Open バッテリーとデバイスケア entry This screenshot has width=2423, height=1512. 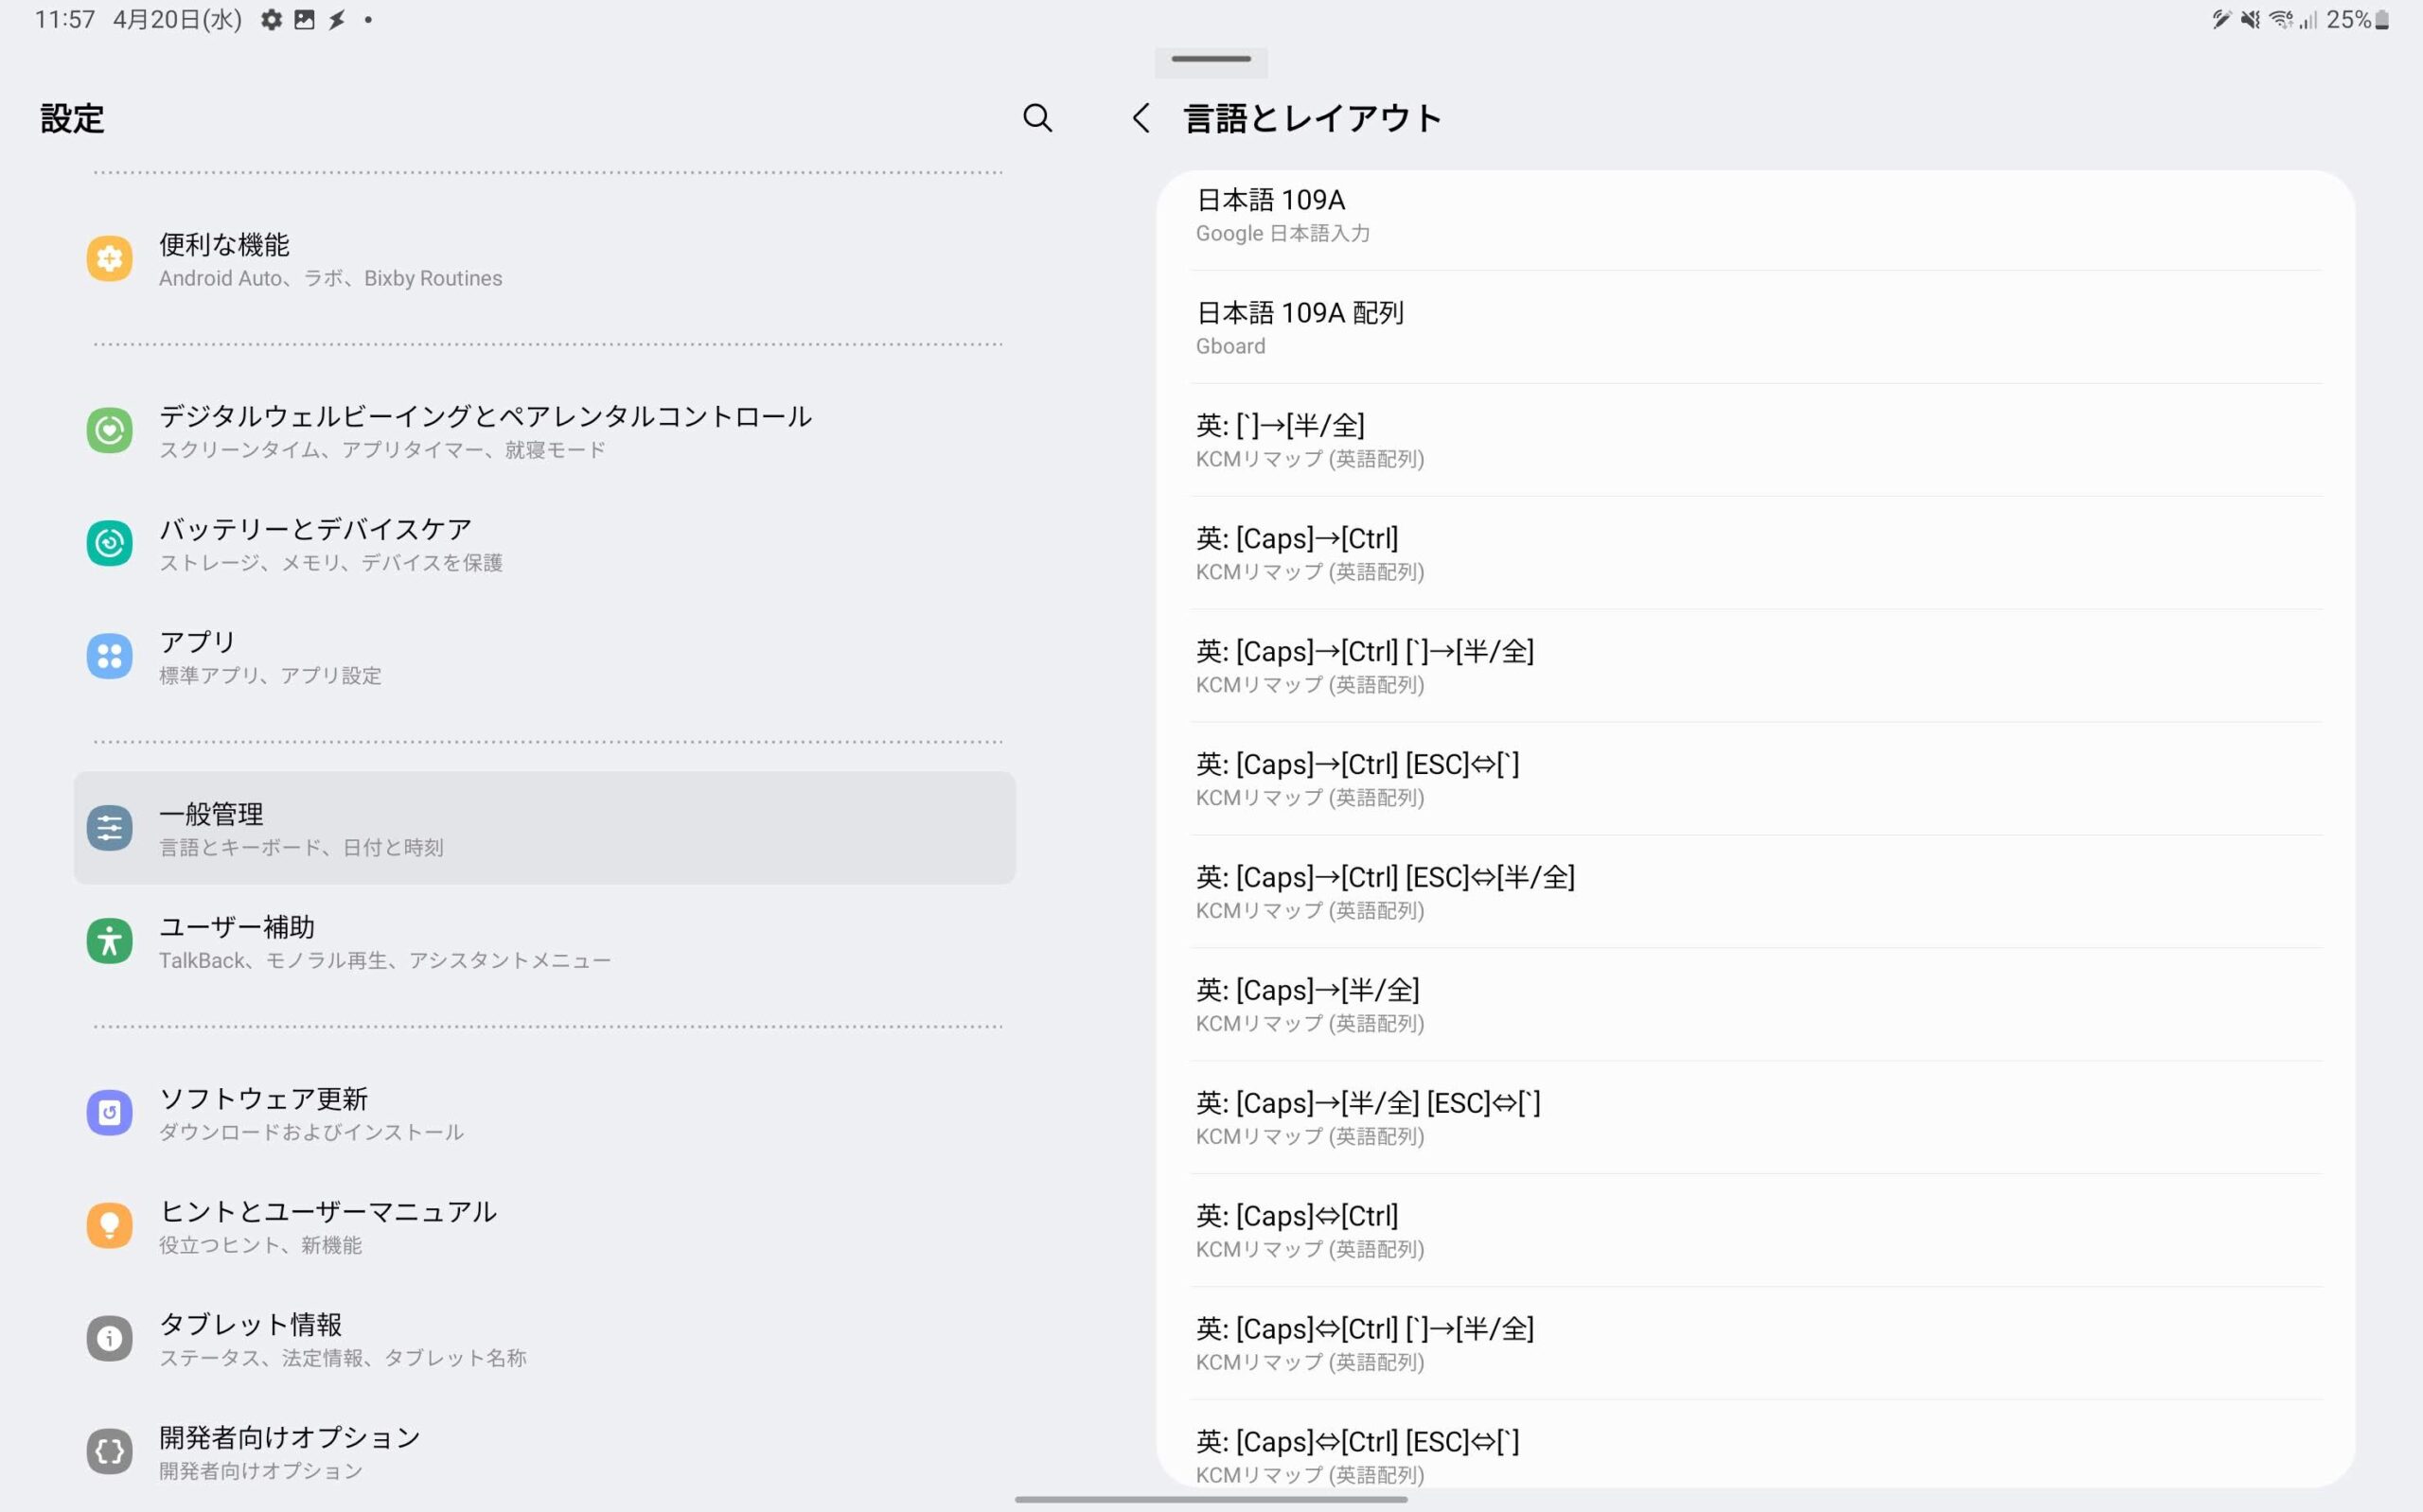(545, 543)
